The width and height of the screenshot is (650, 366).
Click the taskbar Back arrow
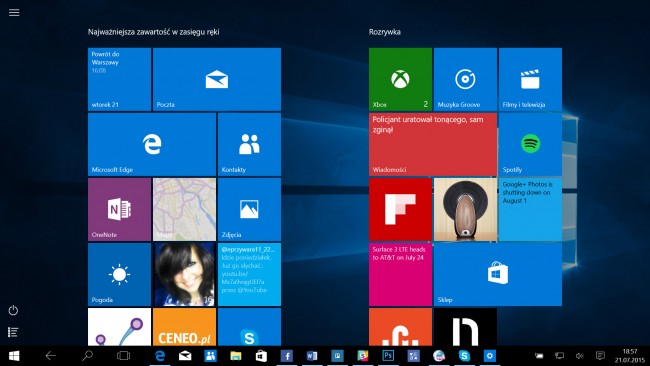pos(51,356)
